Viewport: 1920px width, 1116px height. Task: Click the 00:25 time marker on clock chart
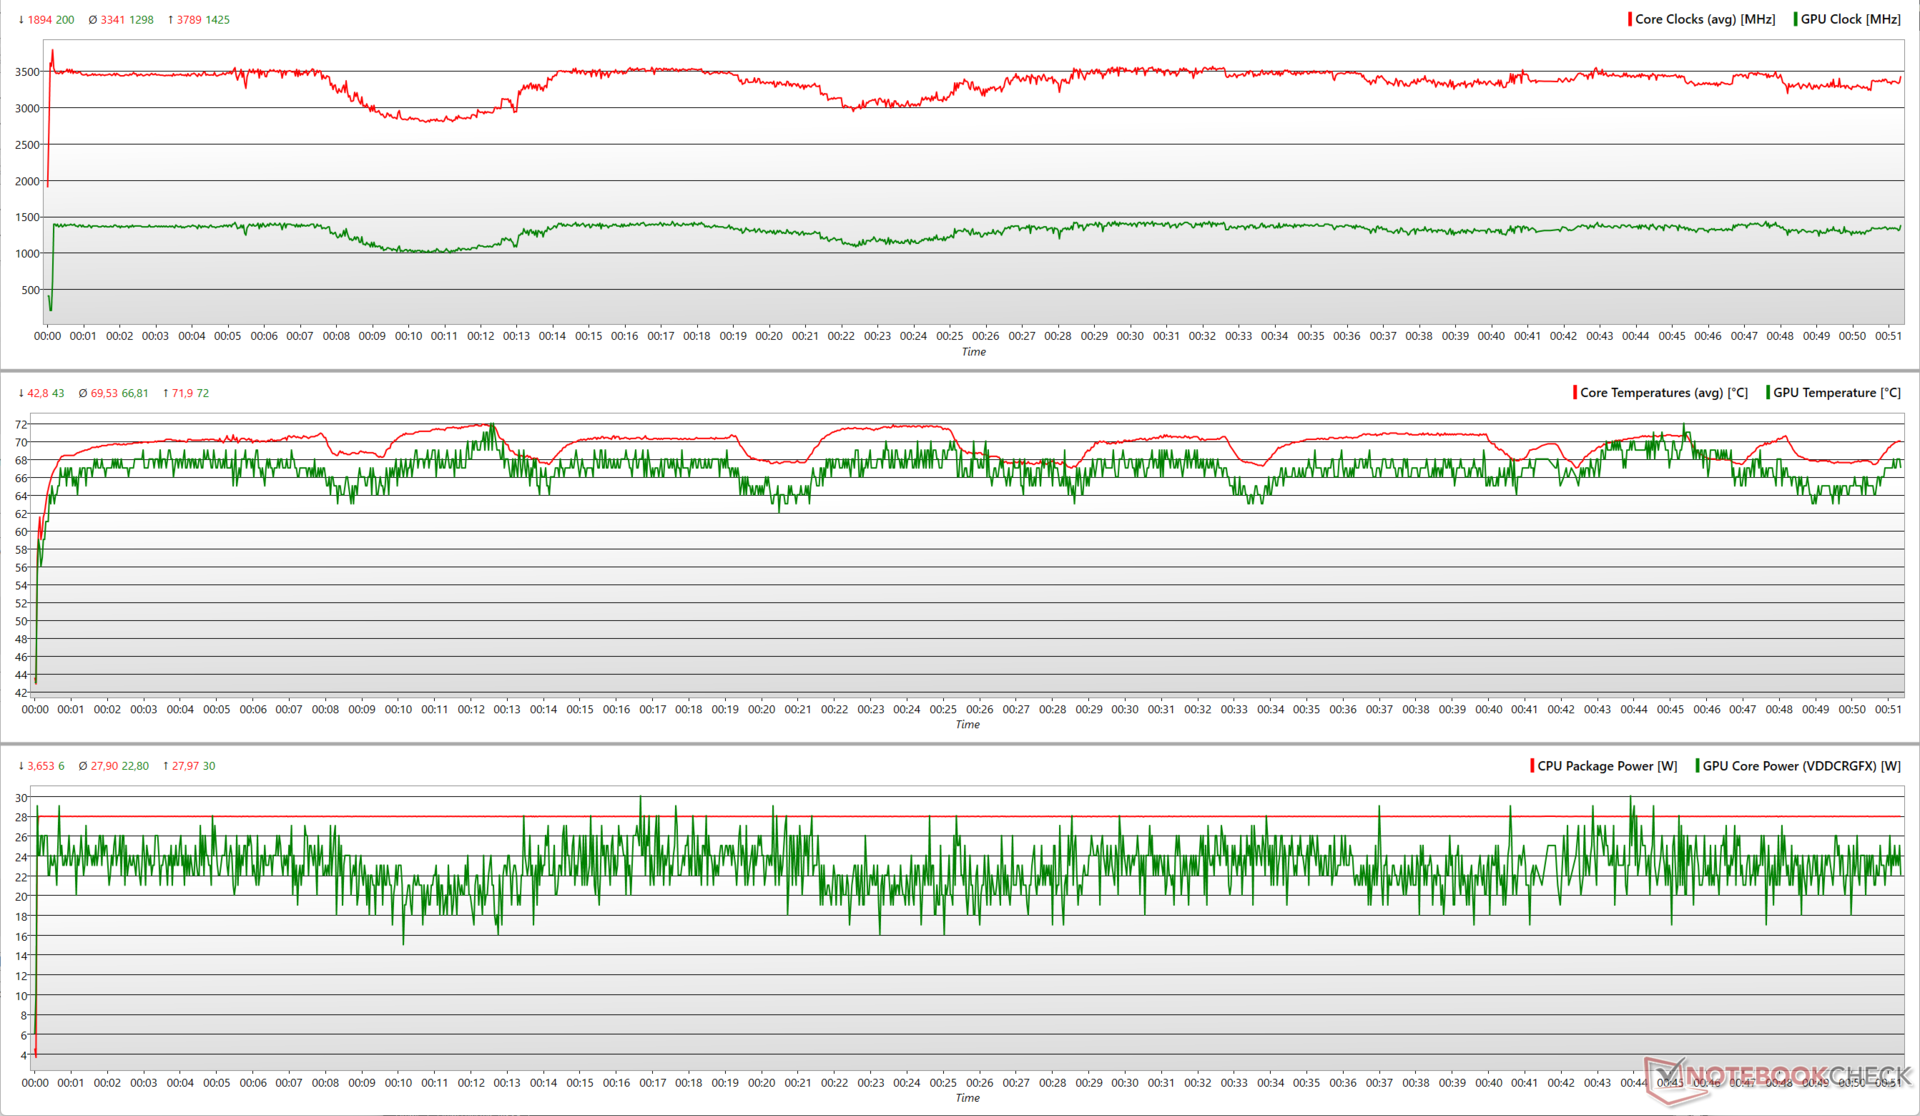(949, 336)
